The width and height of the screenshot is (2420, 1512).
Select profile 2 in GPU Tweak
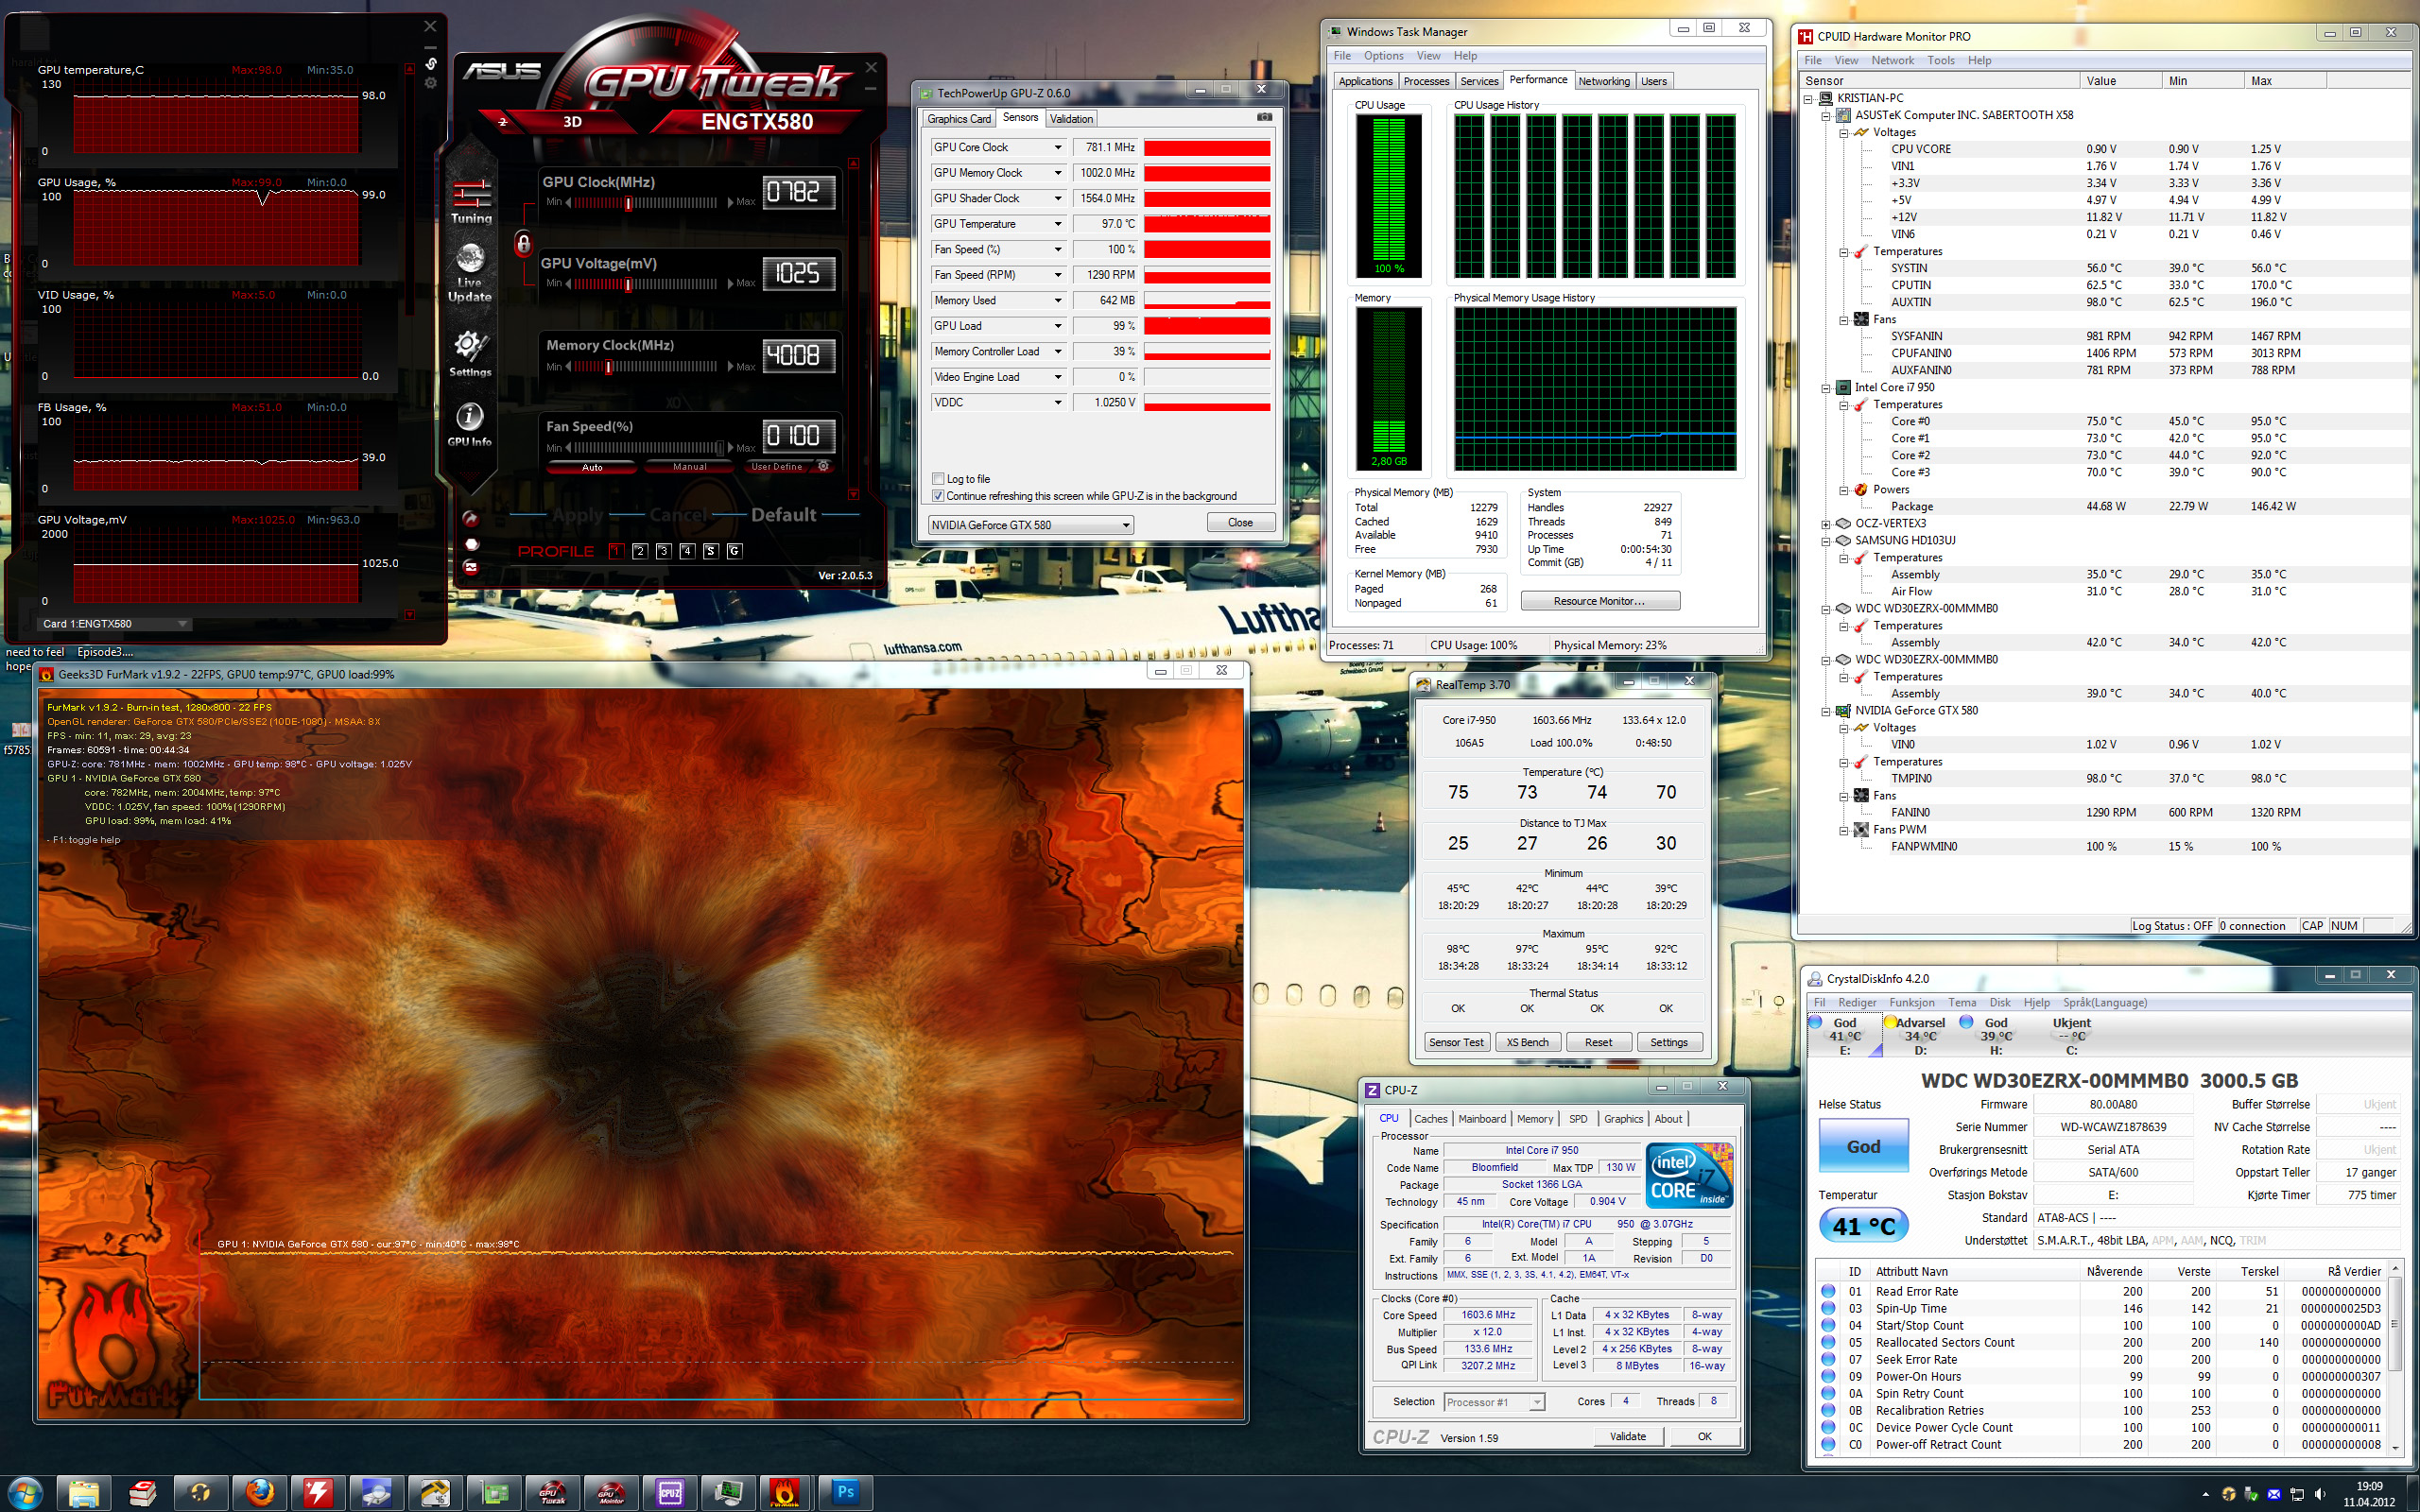point(640,551)
